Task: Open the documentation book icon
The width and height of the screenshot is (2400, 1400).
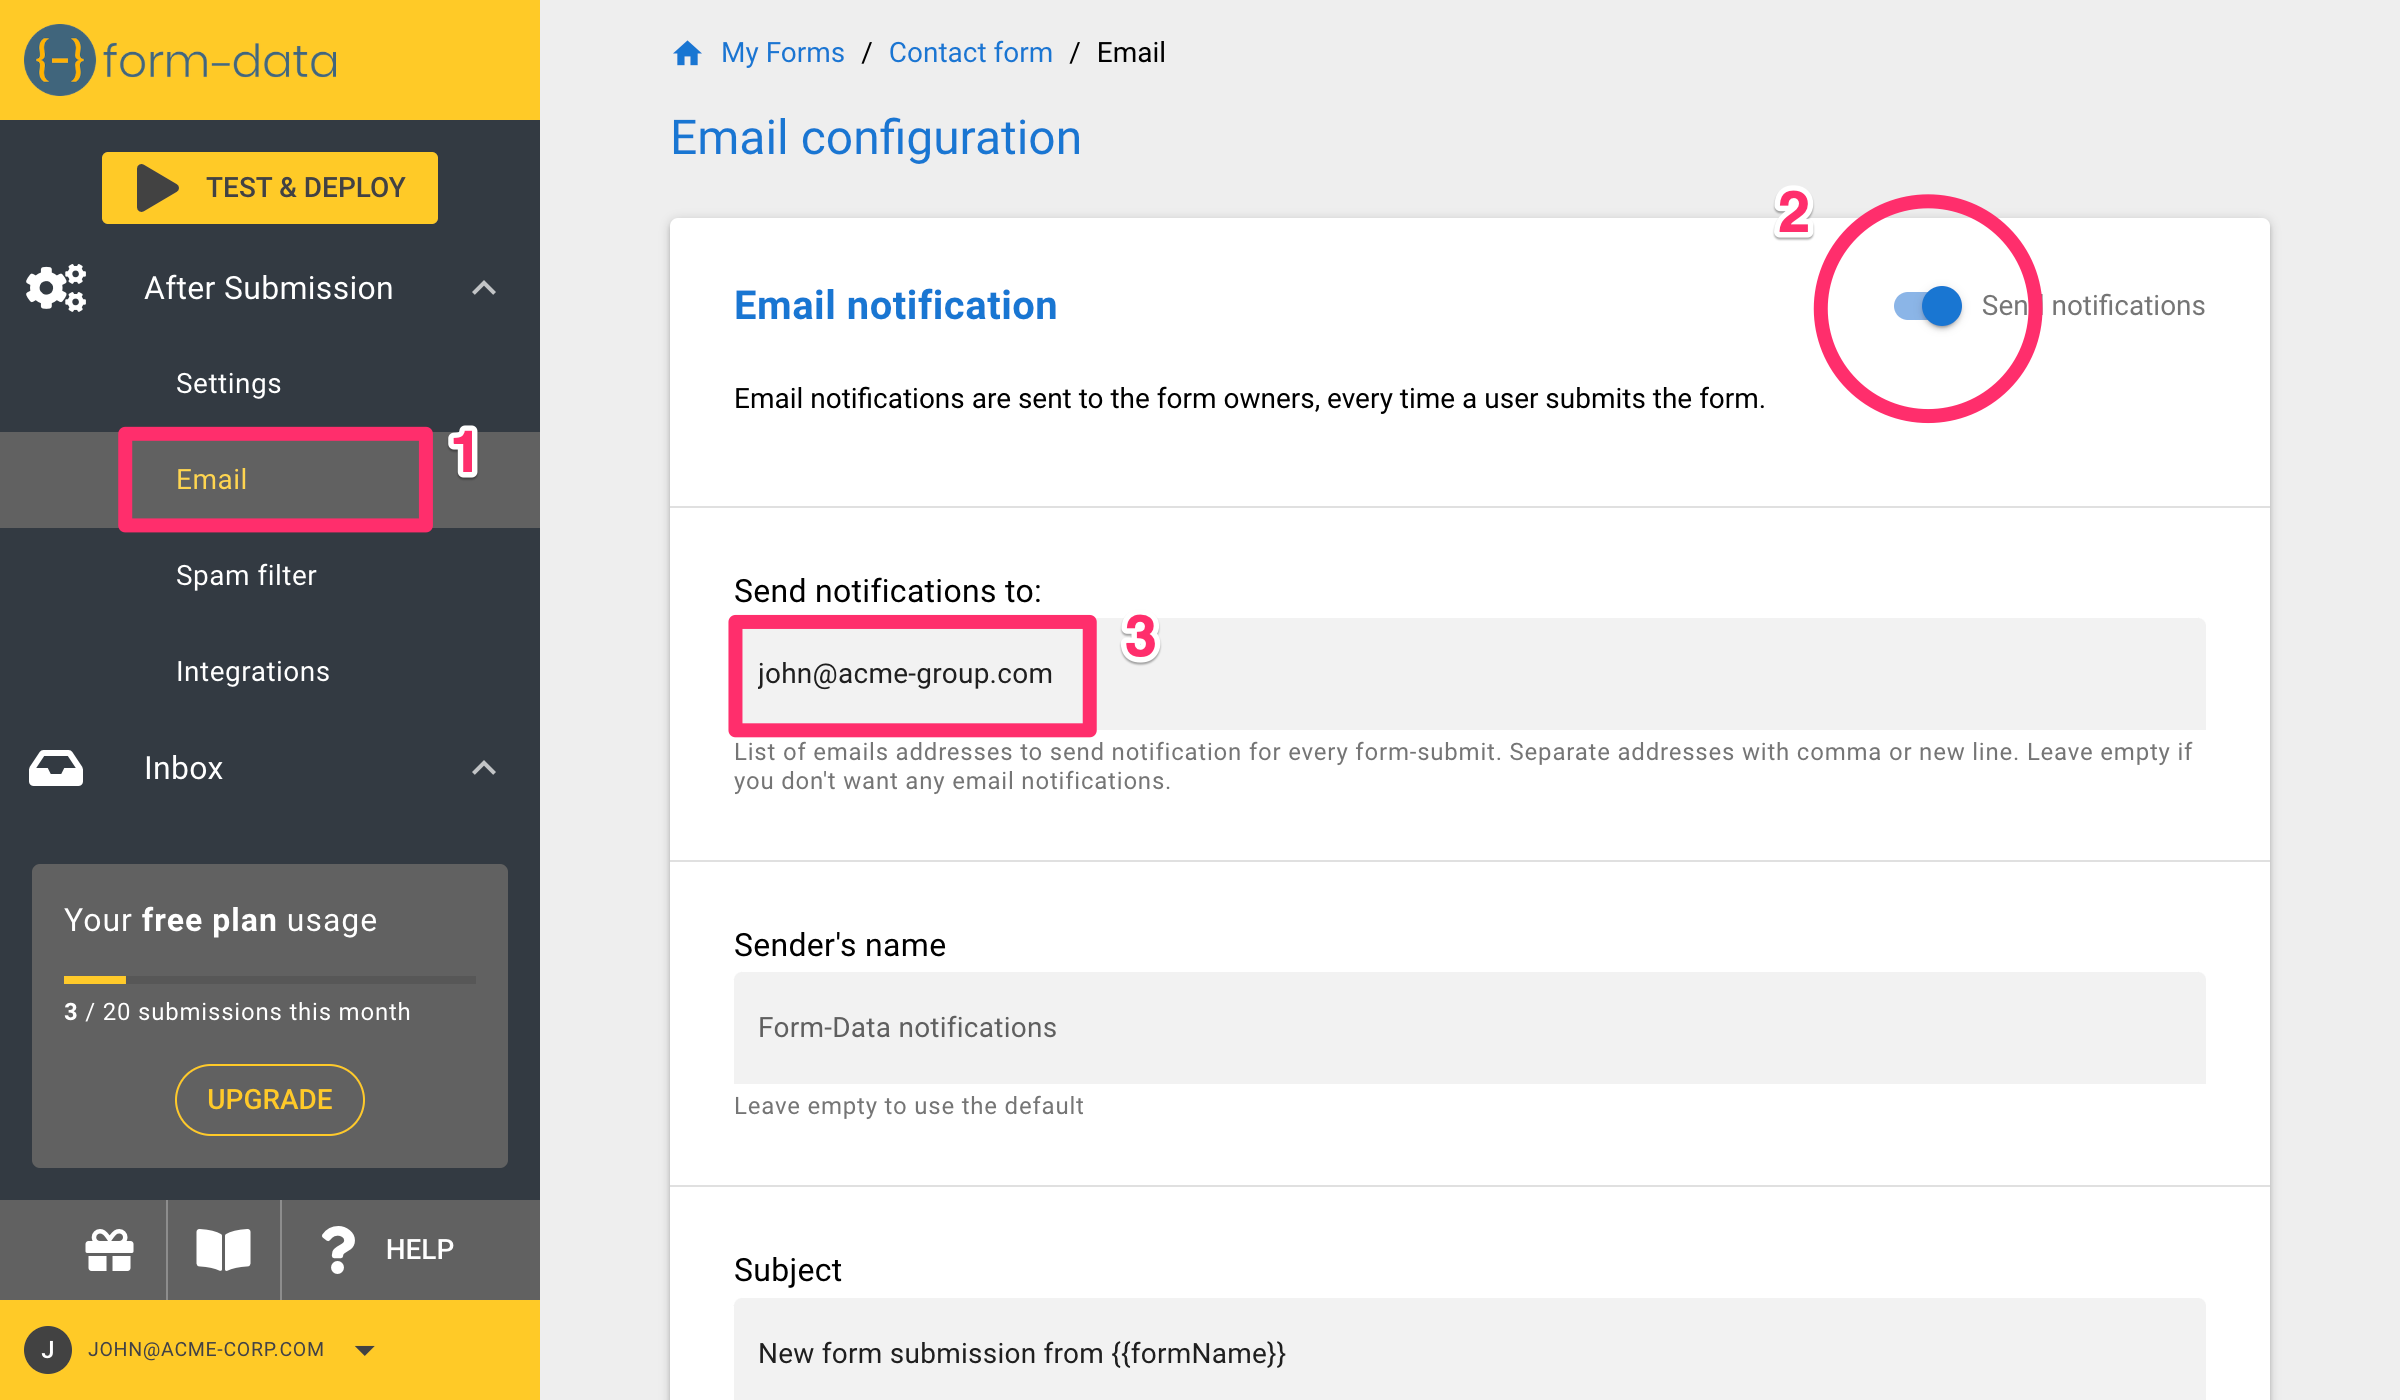Action: (224, 1249)
